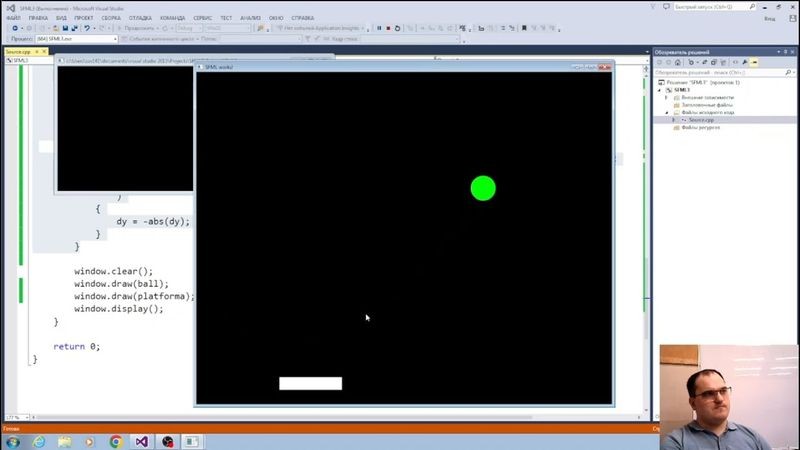Click the green ball in SFML window
Screen dimensions: 800x450
pos(483,188)
